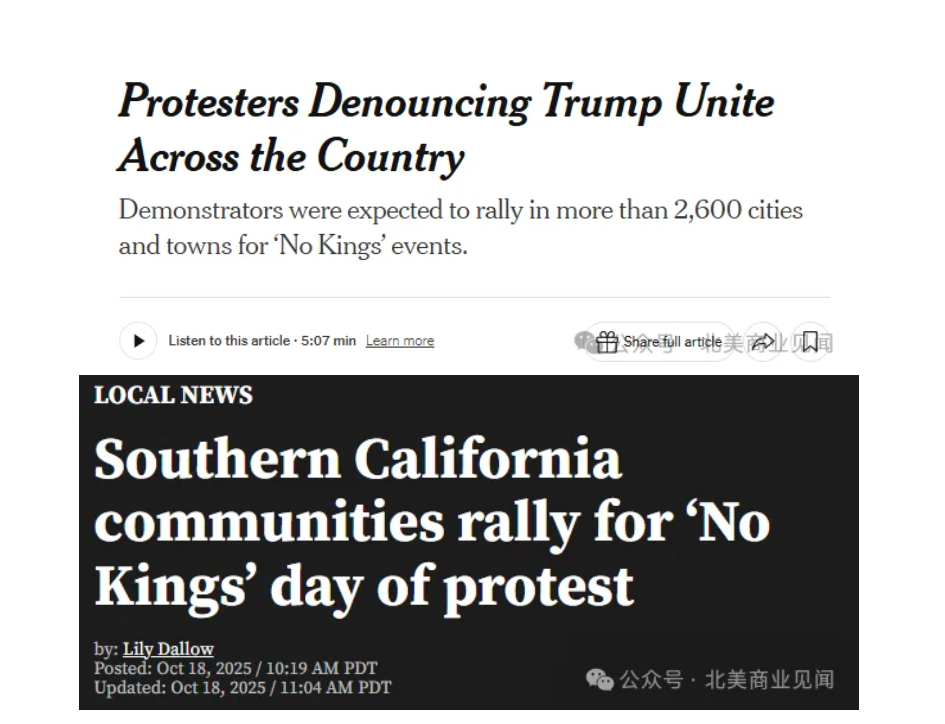Screen dimensions: 945x724
Task: Click the Updated Oct 18 11:04 AM timestamp
Action: pyautogui.click(x=242, y=688)
